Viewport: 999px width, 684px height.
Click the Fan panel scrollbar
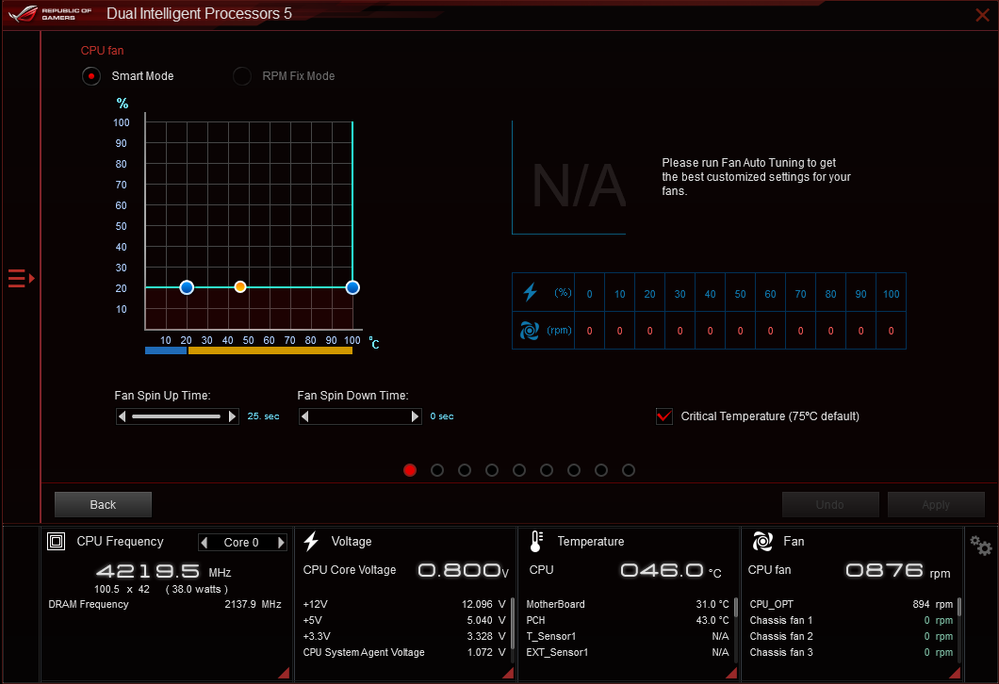pyautogui.click(x=959, y=608)
